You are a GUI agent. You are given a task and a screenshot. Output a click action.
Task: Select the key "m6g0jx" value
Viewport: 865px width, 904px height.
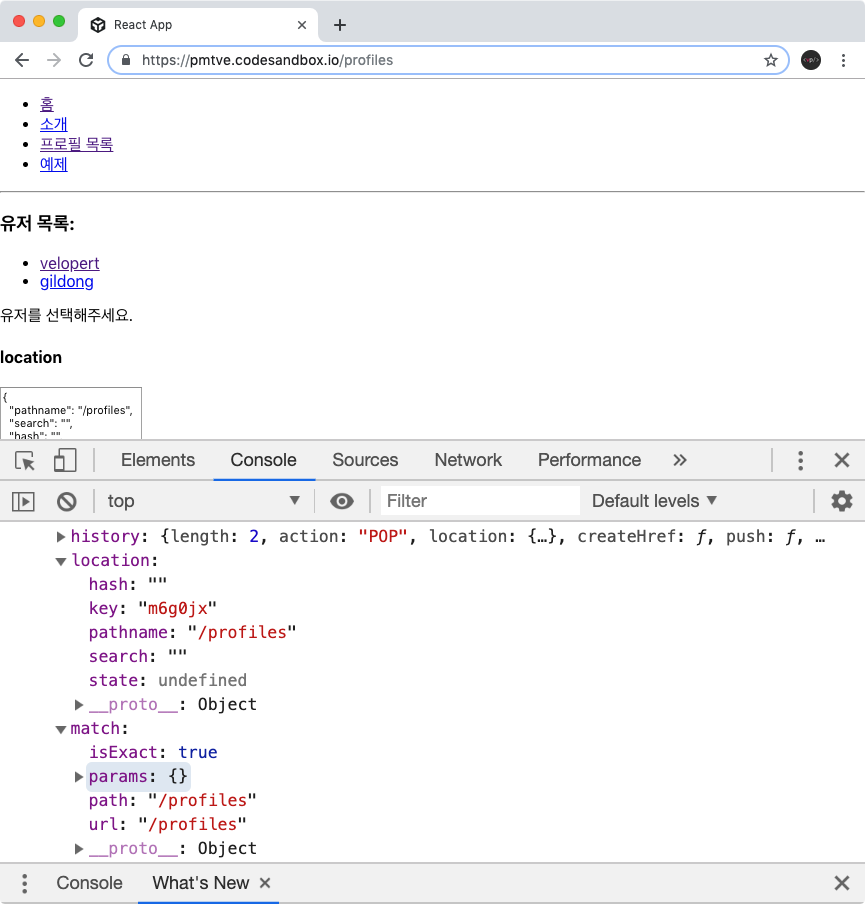click(177, 609)
